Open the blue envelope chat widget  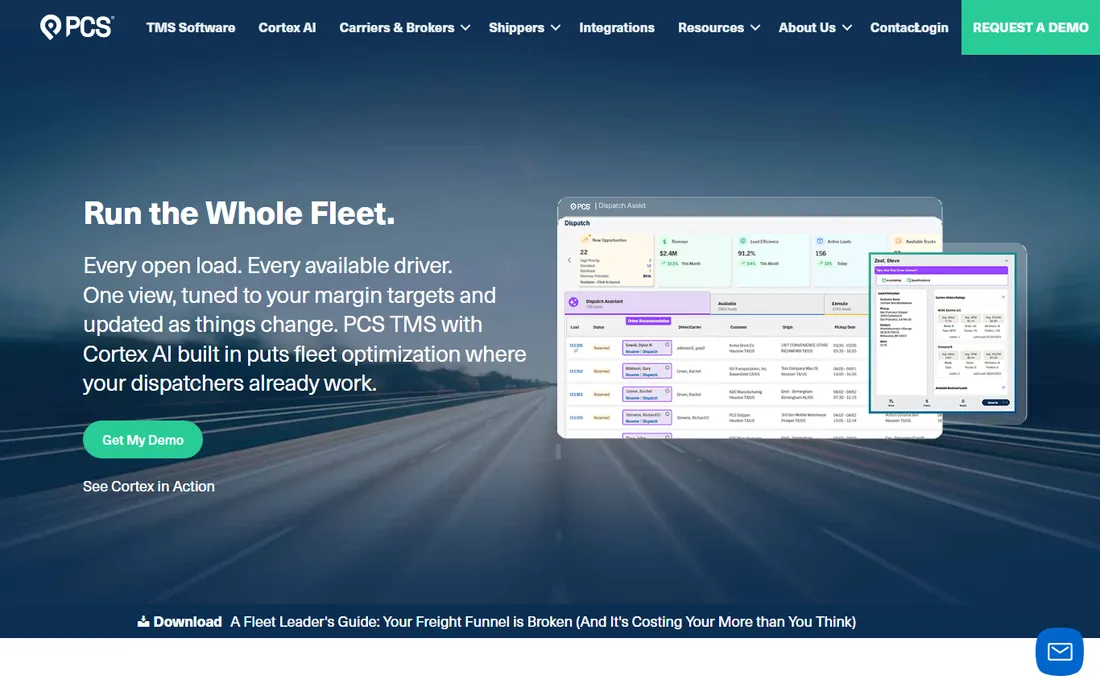tap(1059, 652)
